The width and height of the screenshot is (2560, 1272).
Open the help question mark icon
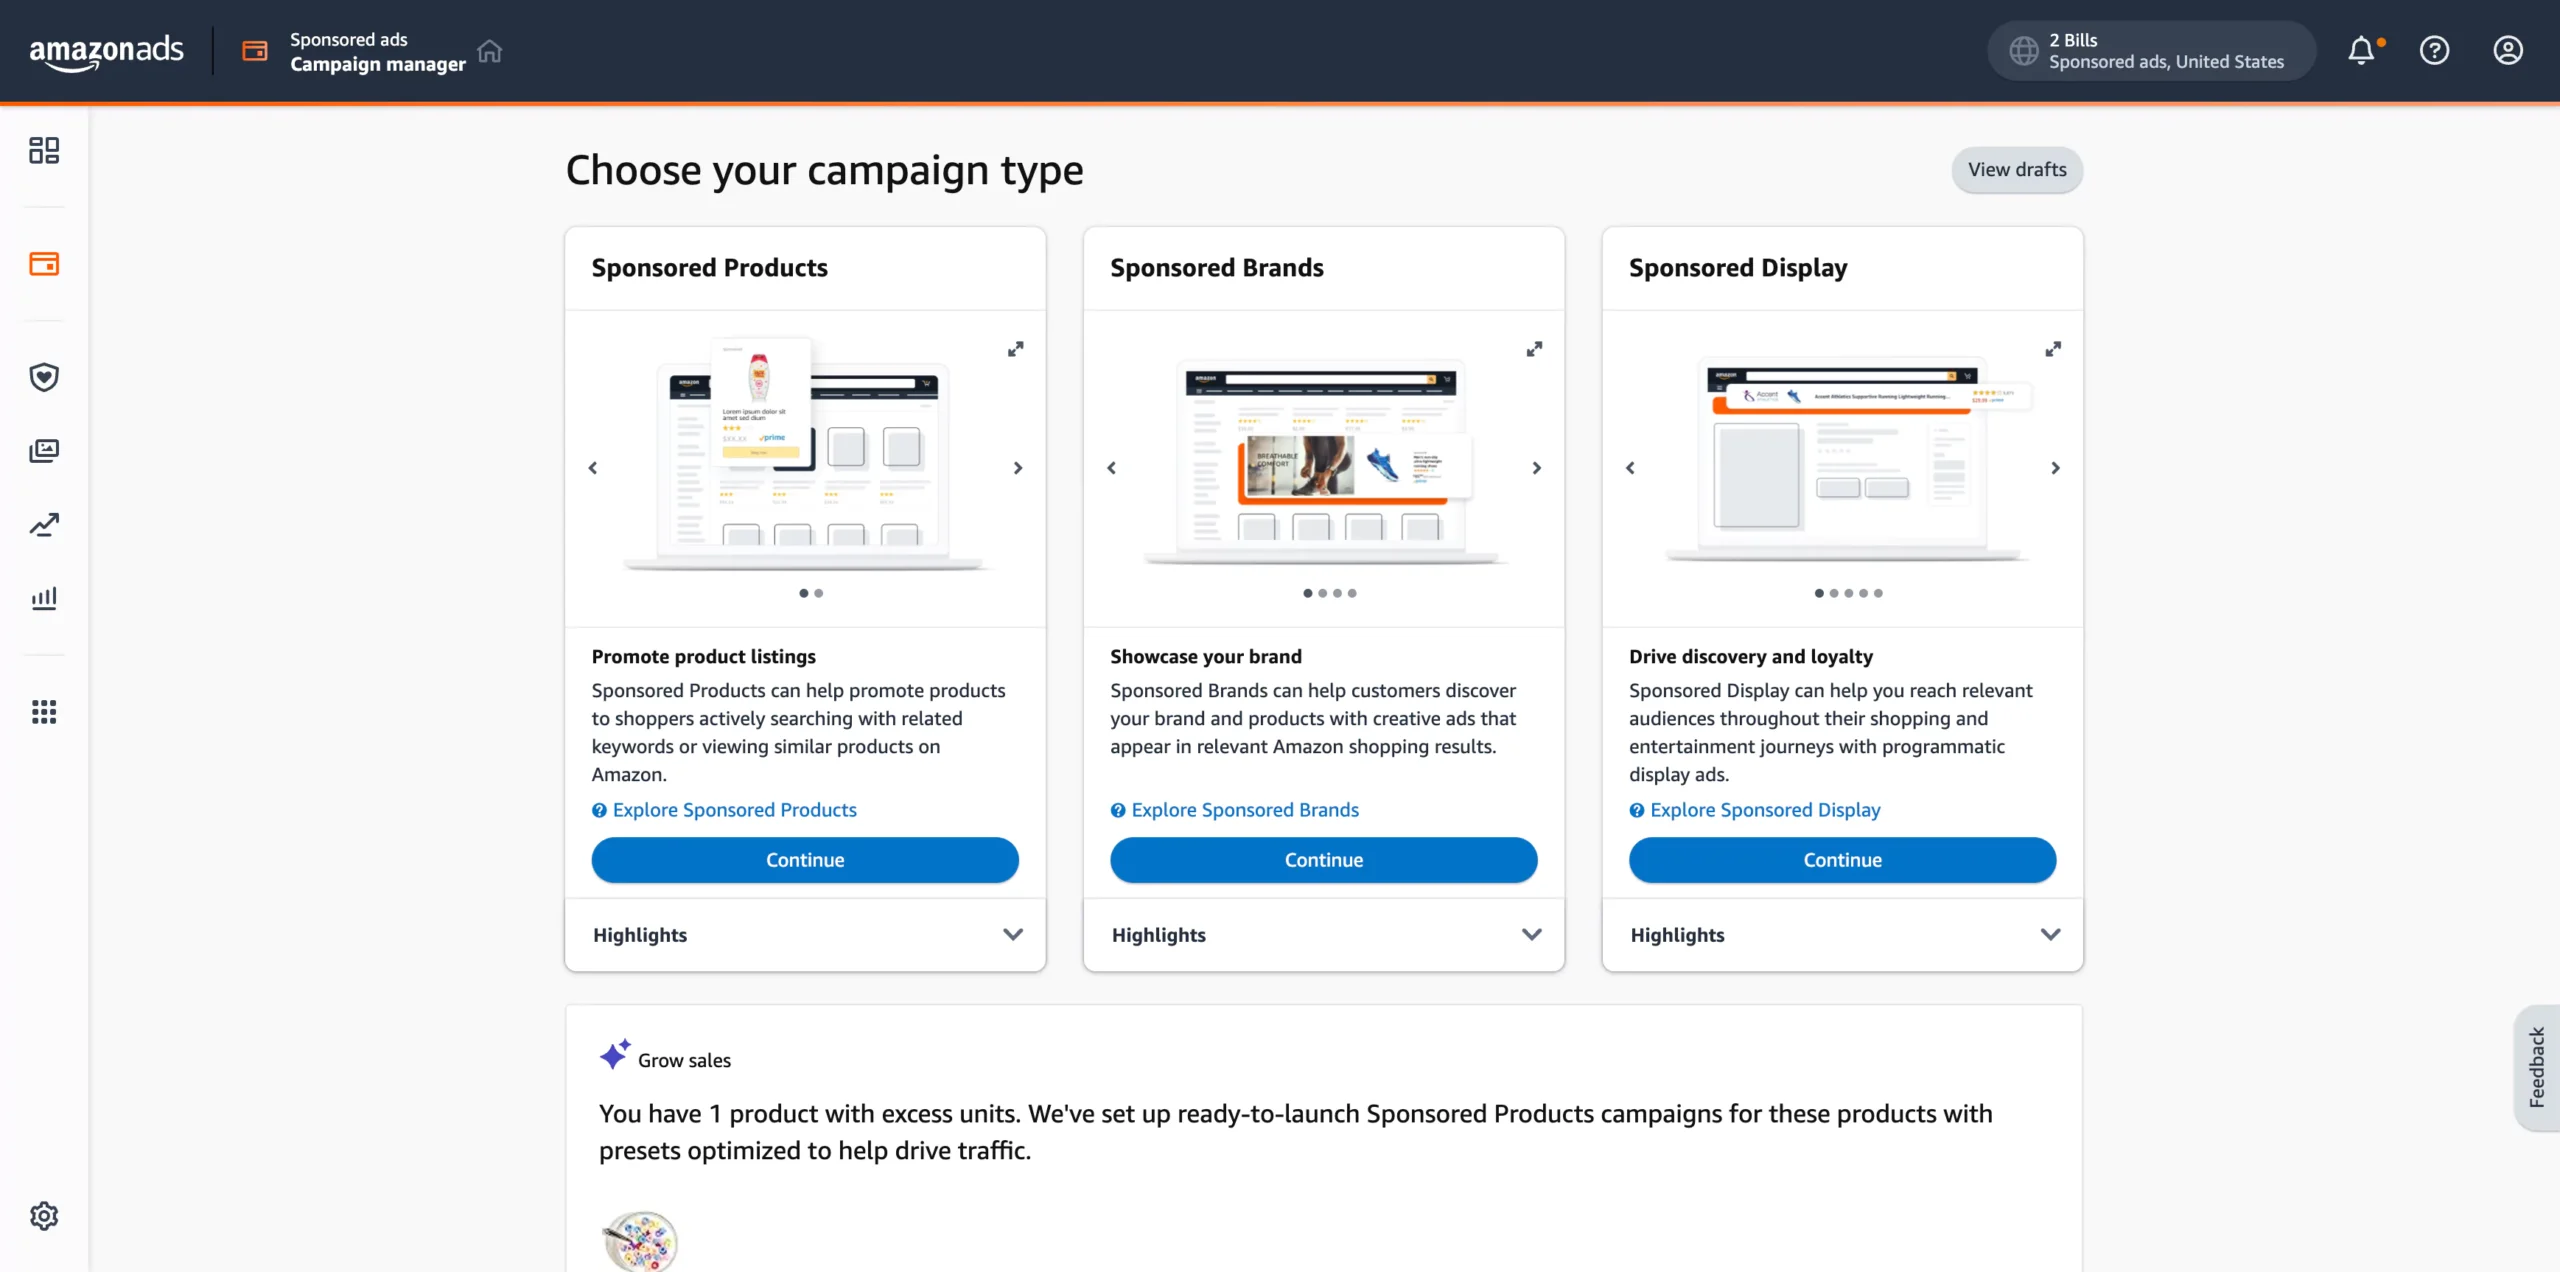tap(2434, 50)
